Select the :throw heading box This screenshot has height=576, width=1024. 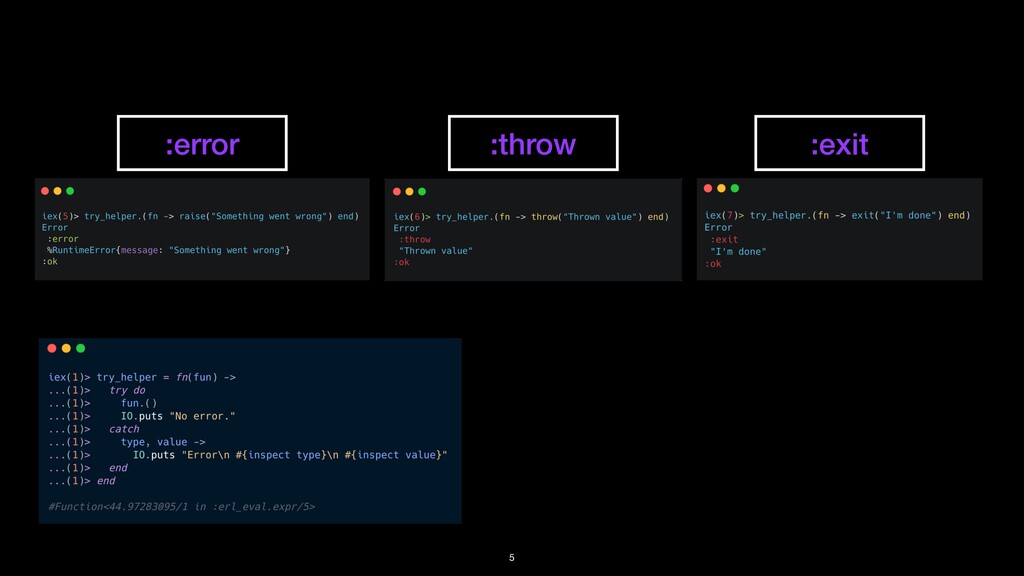[x=533, y=143]
